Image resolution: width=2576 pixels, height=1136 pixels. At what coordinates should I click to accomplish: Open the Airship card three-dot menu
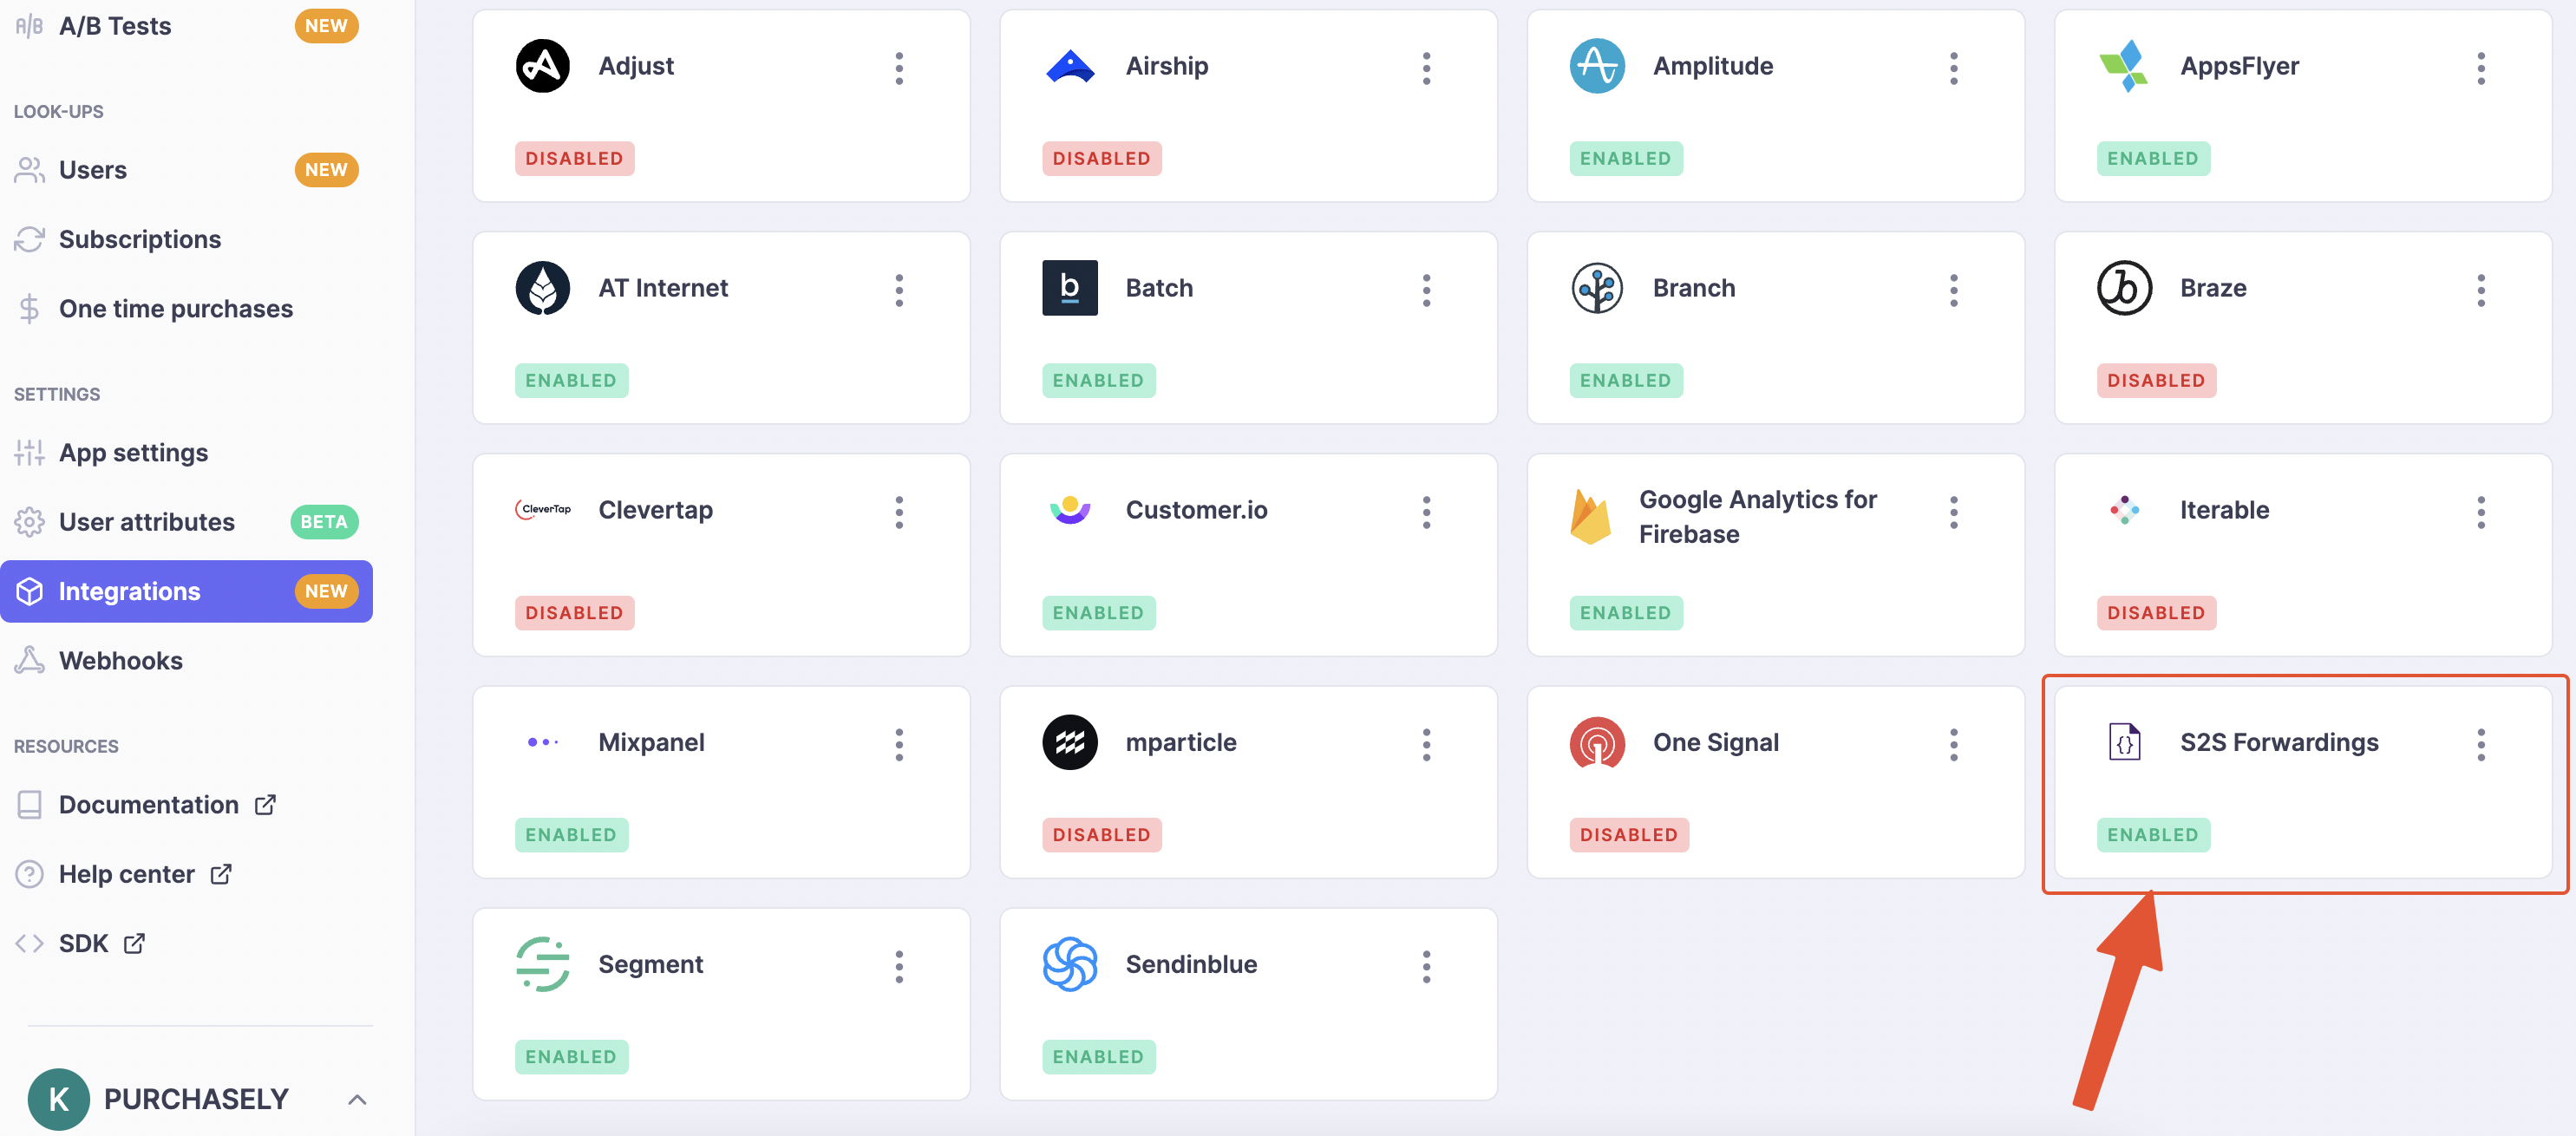1425,68
